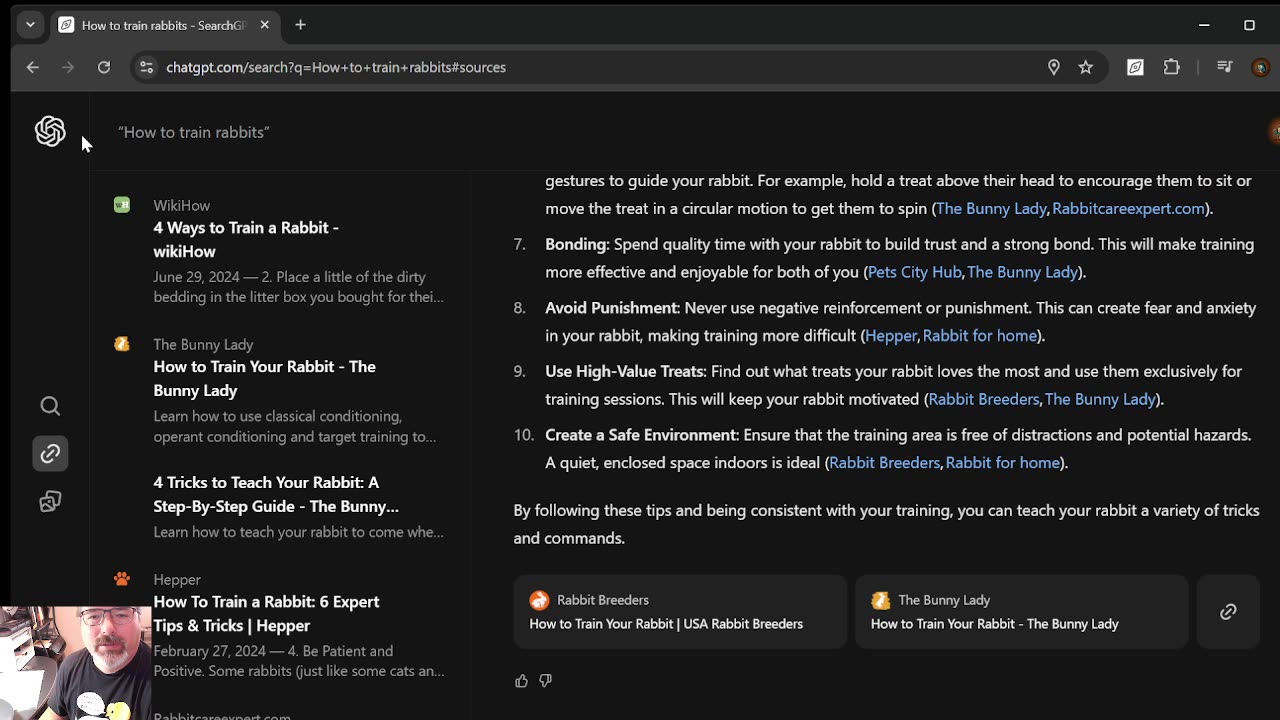This screenshot has width=1280, height=720.
Task: Click Rabbit Breeders citation in High-Value Treats item
Action: click(x=984, y=399)
